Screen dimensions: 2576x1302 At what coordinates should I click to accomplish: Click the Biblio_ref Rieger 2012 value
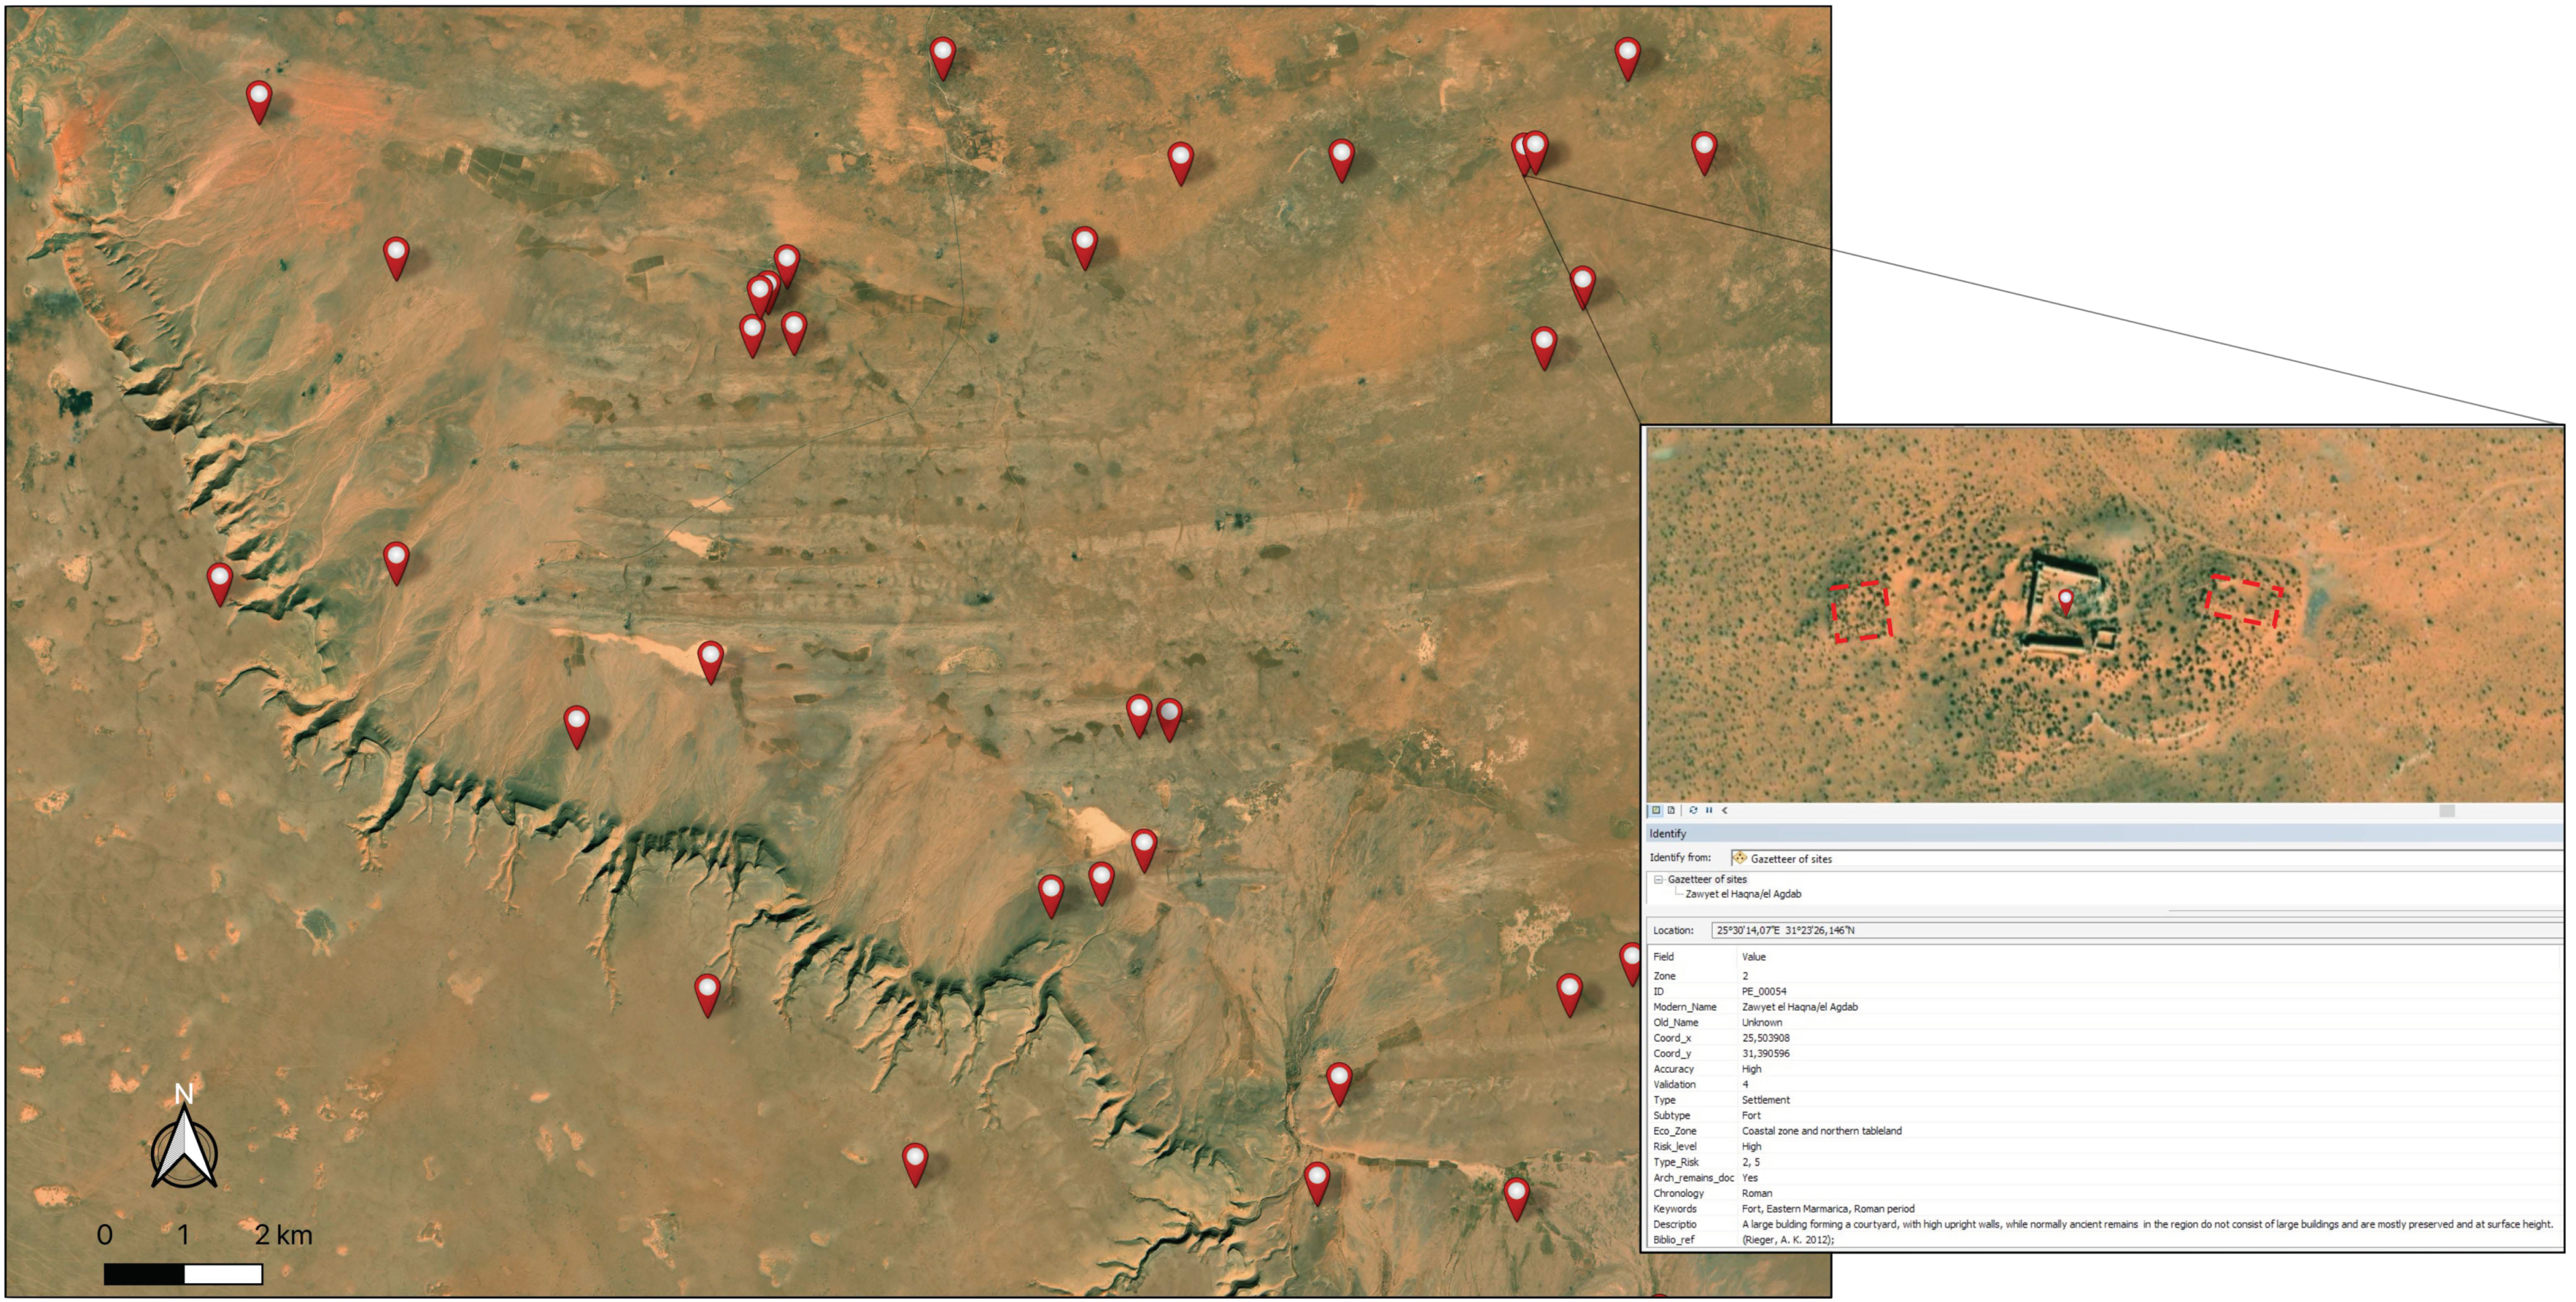pos(1788,1240)
